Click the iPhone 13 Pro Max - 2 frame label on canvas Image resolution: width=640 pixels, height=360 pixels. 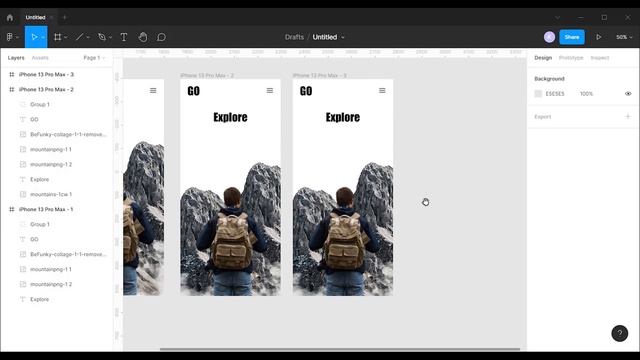point(207,76)
